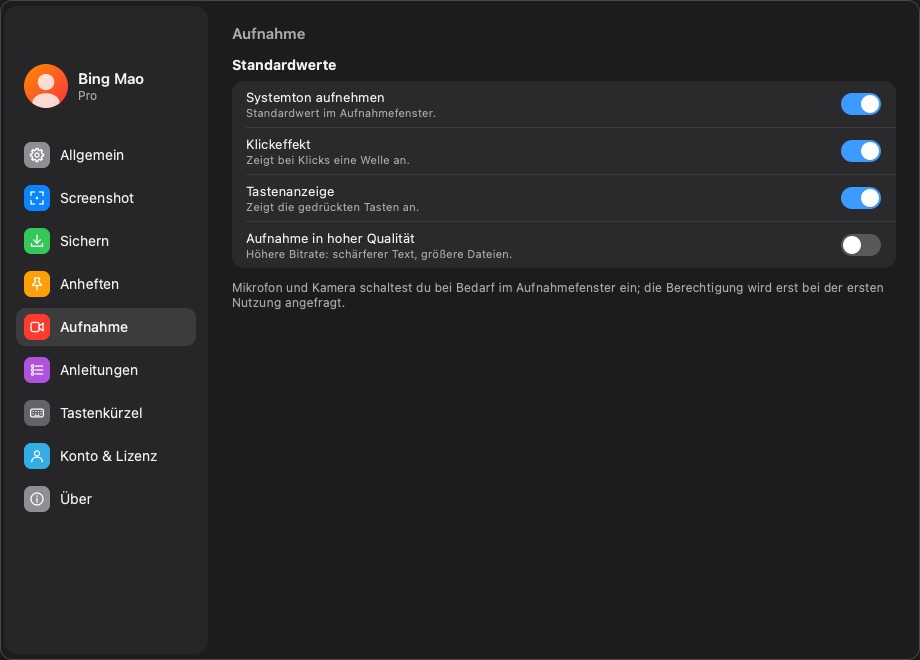Toggle the Tastenanzeige switch off
This screenshot has height=660, width=920.
(860, 198)
